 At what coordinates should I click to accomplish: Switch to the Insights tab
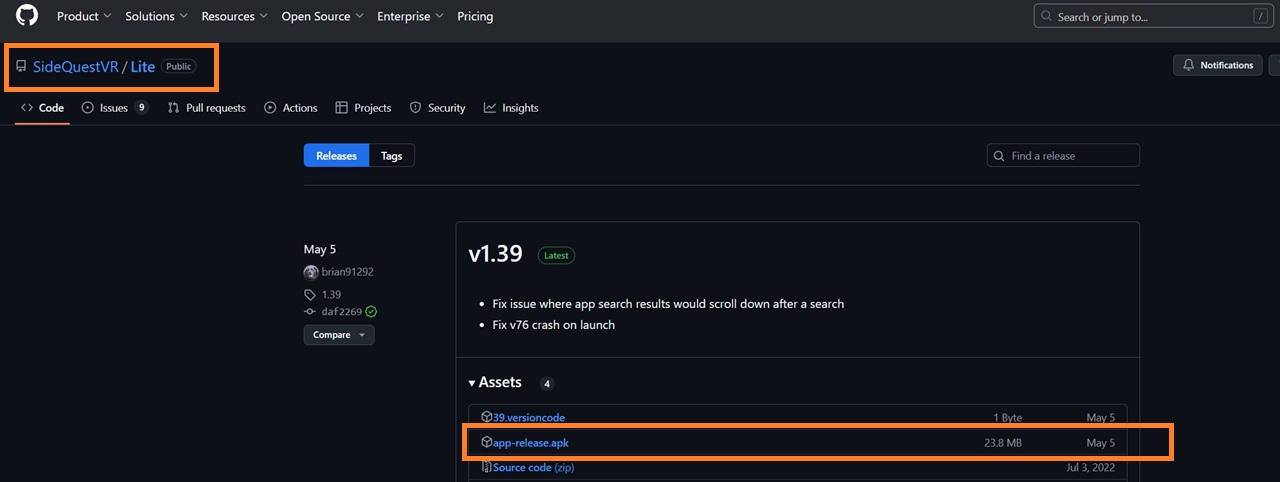pyautogui.click(x=511, y=108)
